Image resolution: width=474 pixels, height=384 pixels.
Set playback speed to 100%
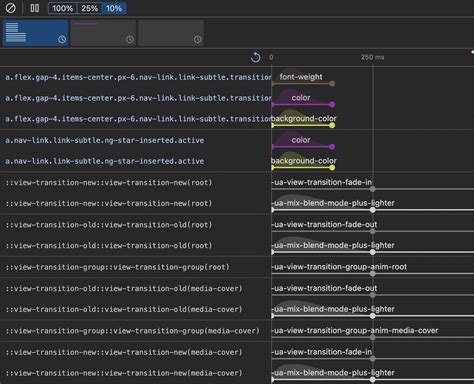(x=63, y=8)
